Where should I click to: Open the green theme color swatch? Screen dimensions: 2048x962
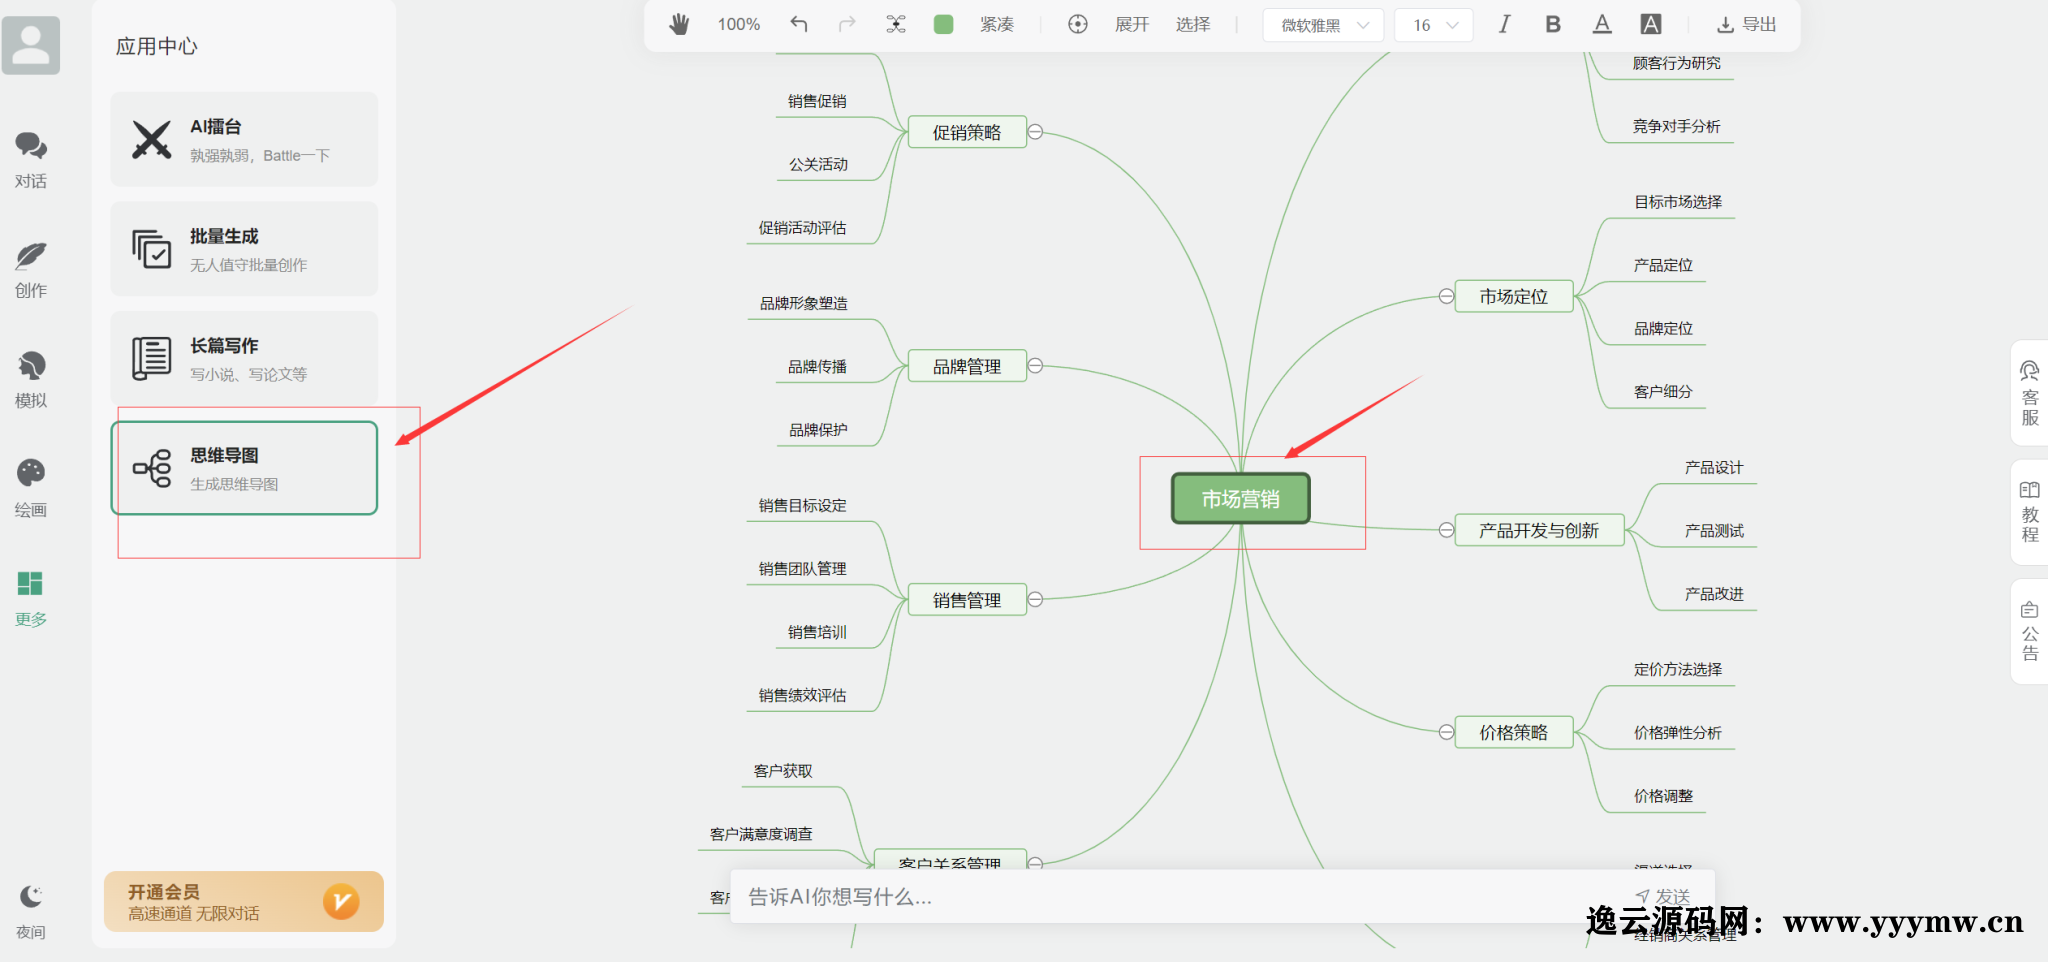(x=943, y=24)
